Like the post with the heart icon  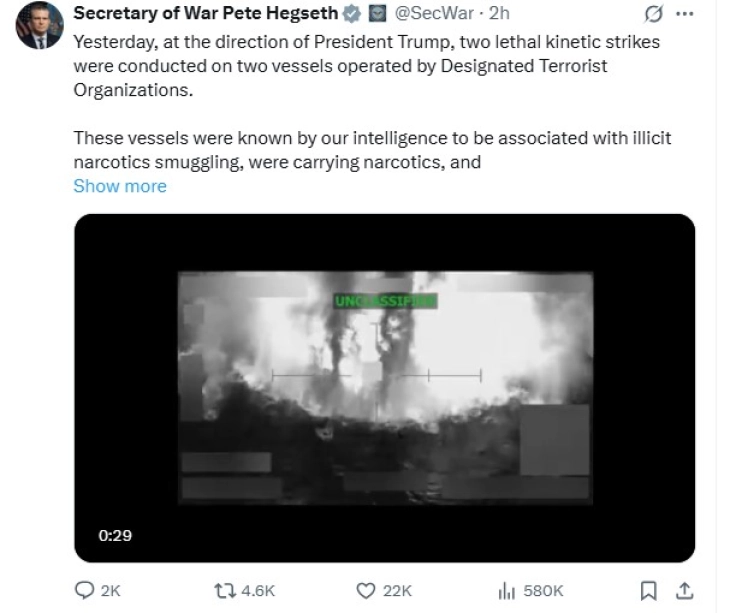(366, 590)
